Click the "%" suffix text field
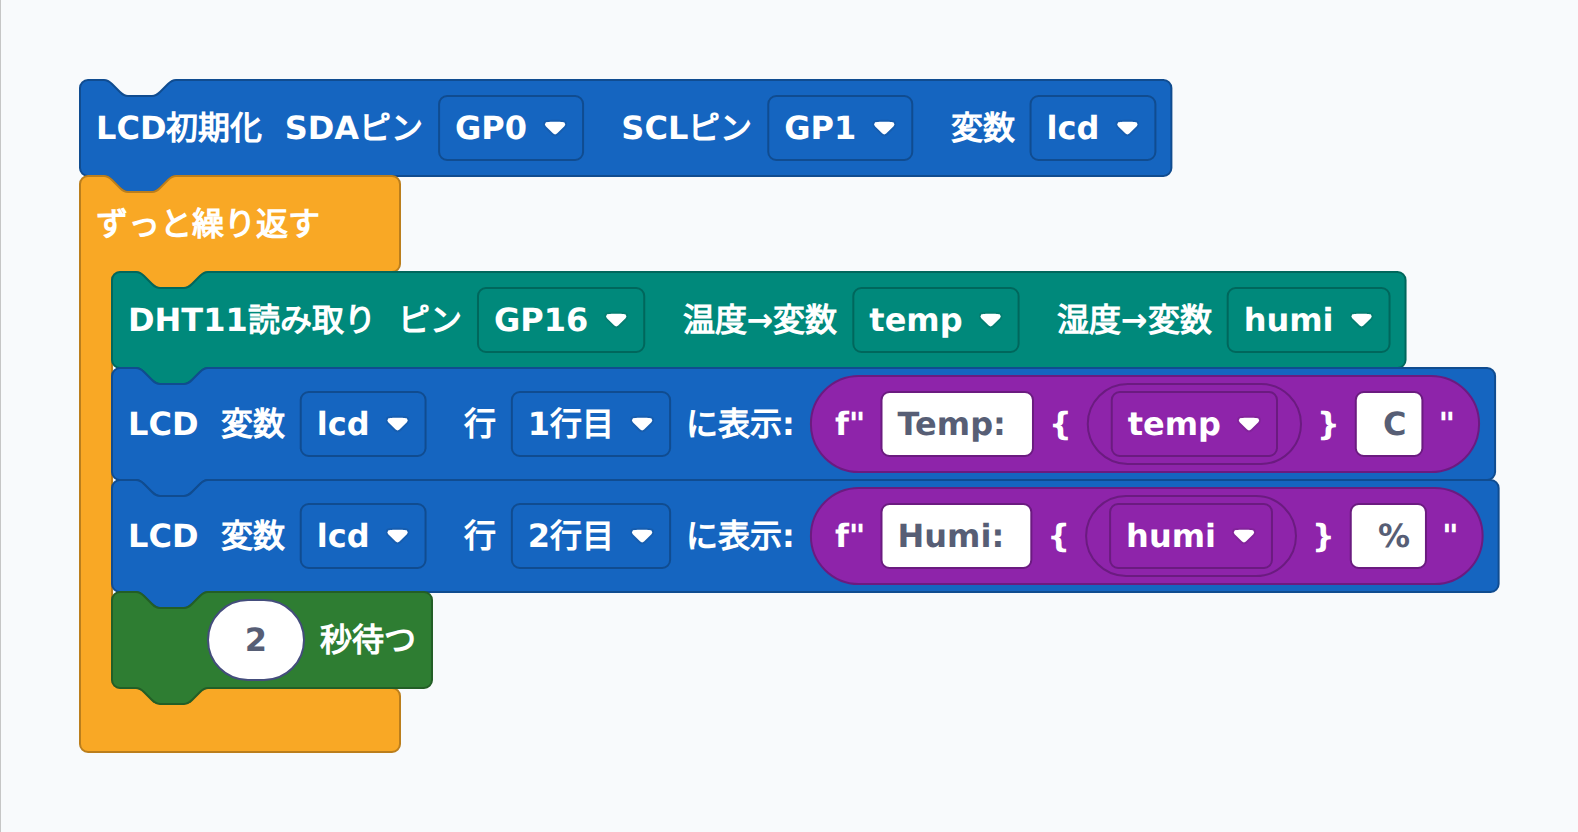This screenshot has height=832, width=1578. click(1388, 536)
